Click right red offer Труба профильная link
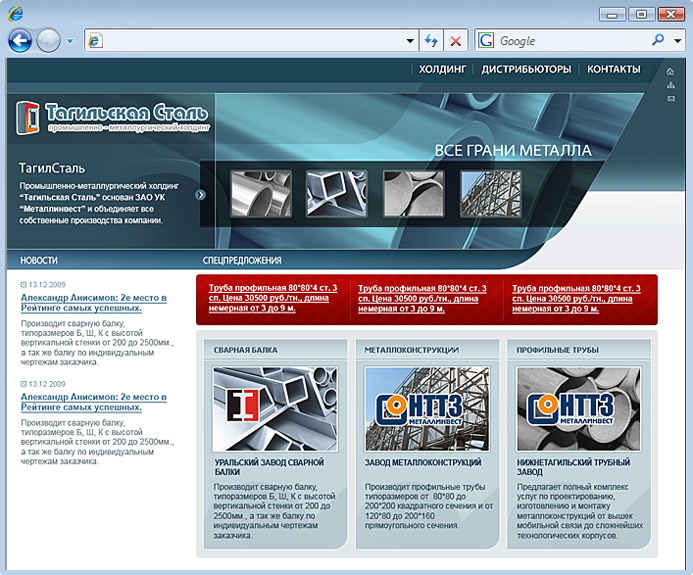 point(576,298)
